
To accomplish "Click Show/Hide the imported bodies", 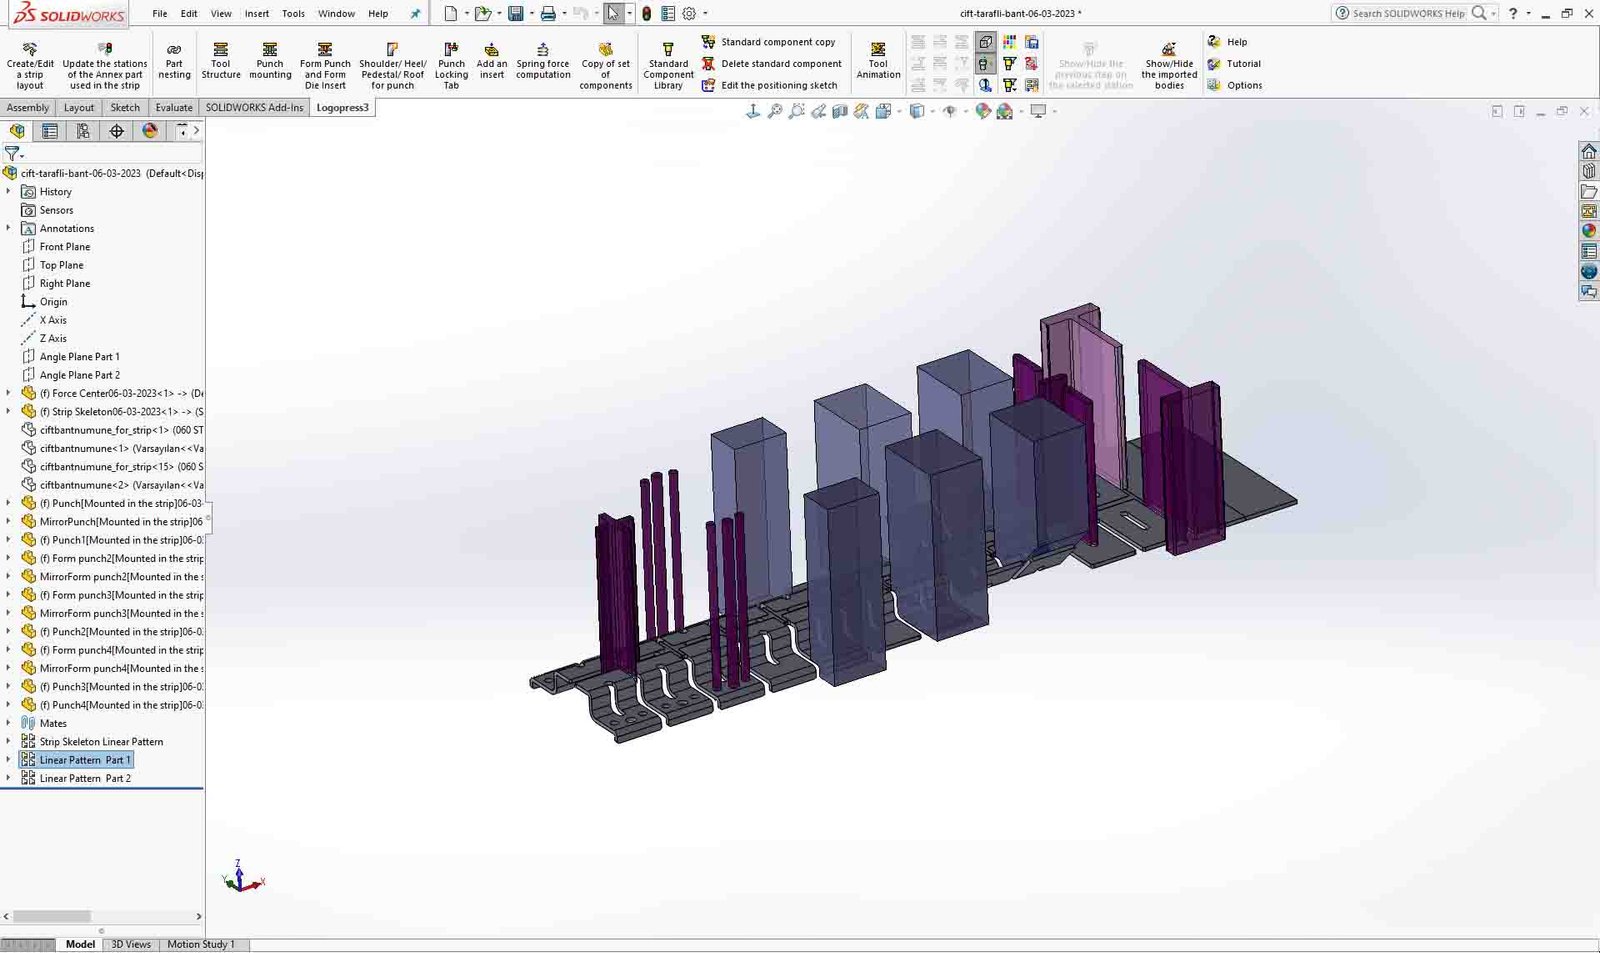I will (1169, 65).
